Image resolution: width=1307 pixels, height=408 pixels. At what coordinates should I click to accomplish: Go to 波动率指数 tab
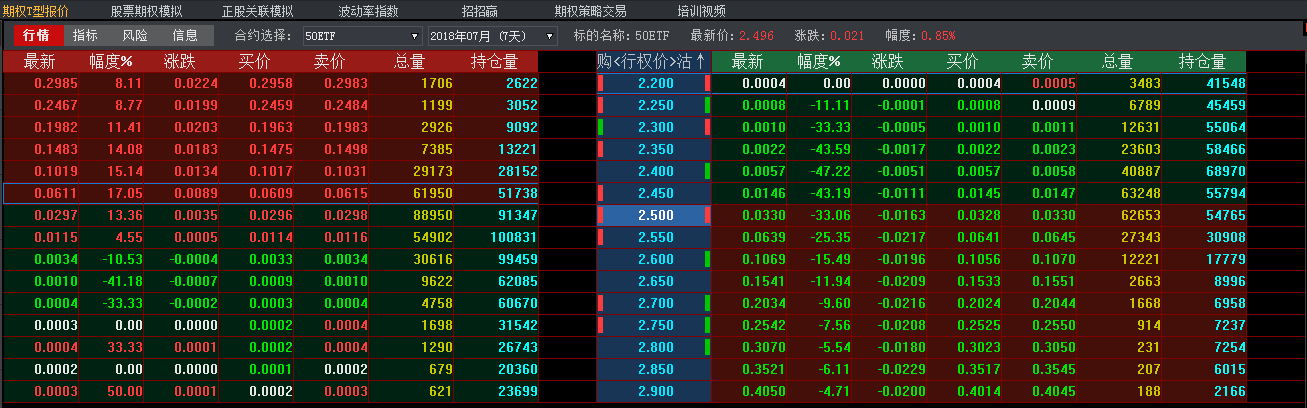coord(368,11)
